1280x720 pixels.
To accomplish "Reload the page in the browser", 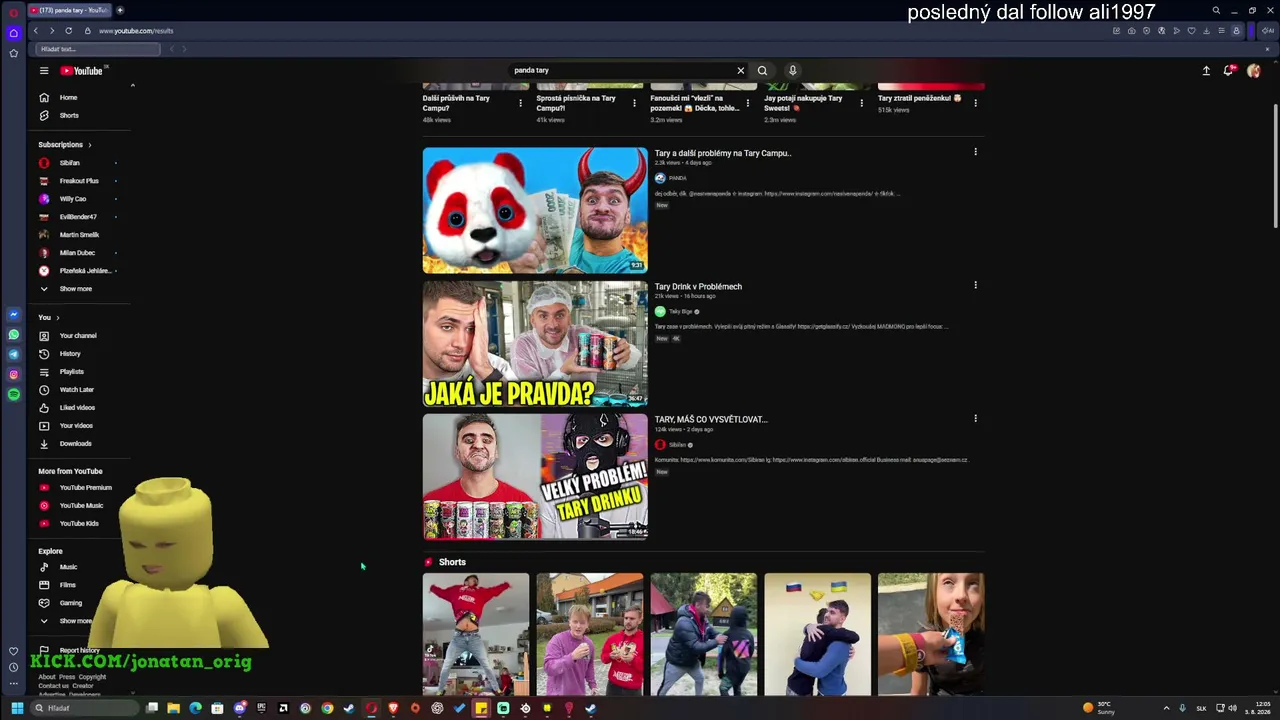I will [x=68, y=31].
